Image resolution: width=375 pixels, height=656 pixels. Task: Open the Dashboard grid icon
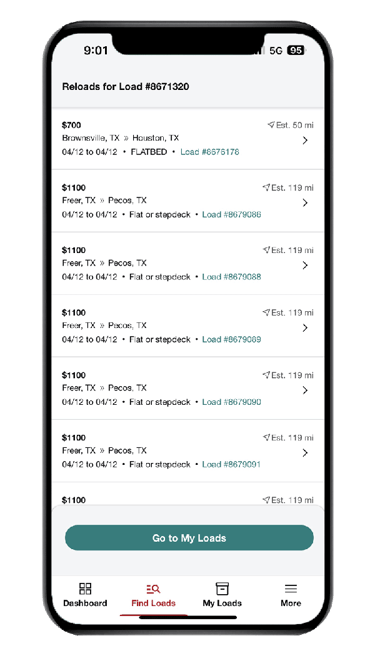pos(85,589)
